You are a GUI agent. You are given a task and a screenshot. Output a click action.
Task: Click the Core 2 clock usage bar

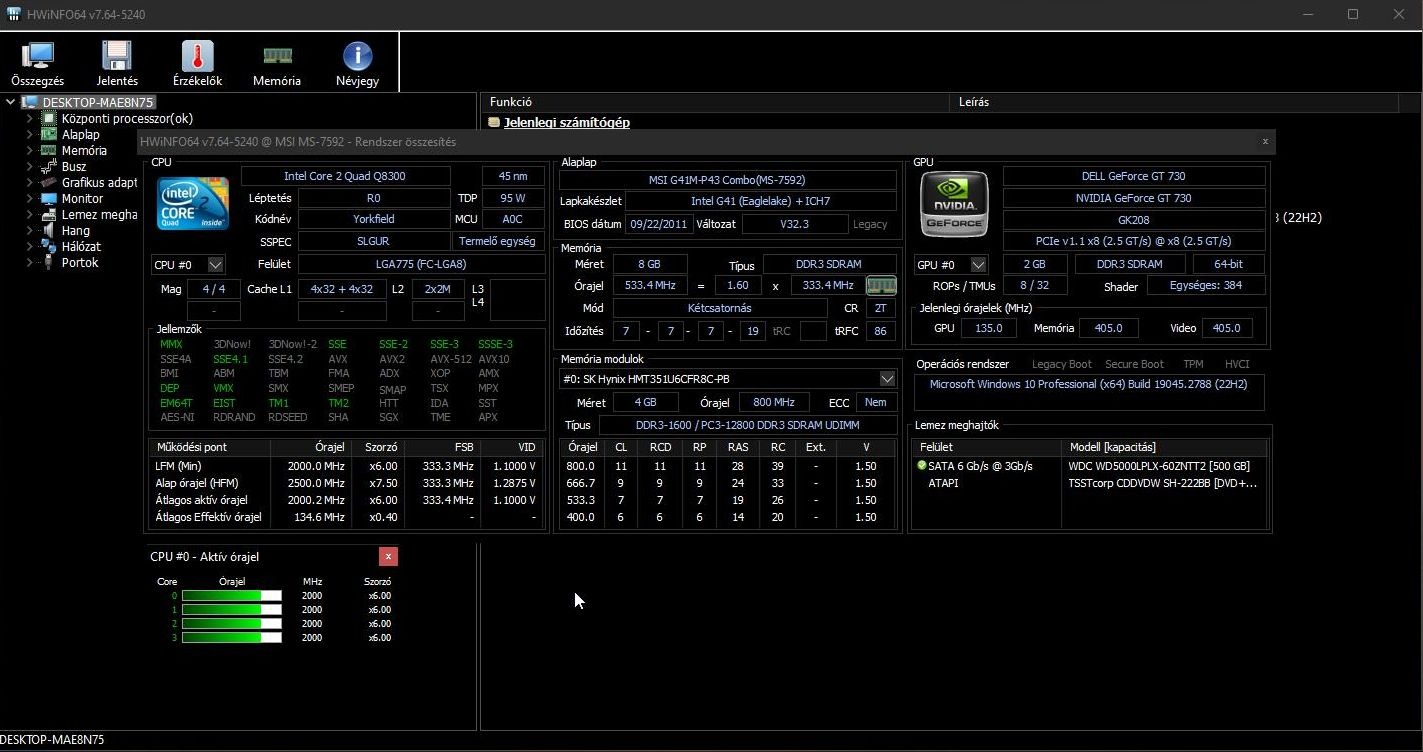tap(232, 623)
